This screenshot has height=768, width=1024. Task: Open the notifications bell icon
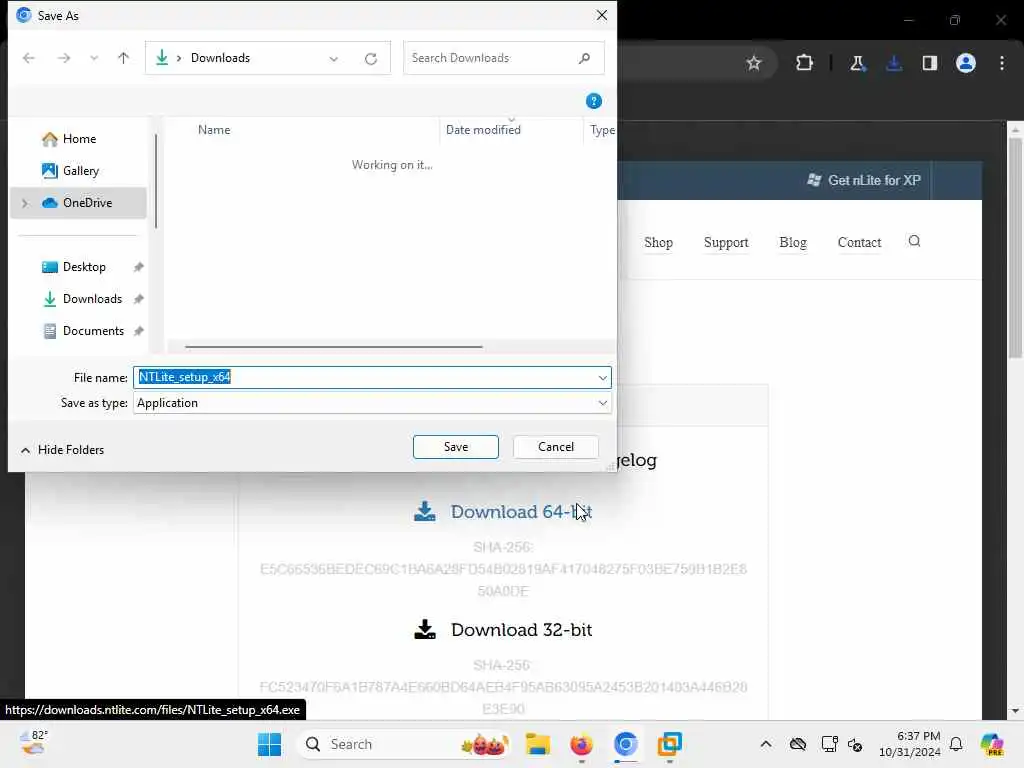pos(956,744)
